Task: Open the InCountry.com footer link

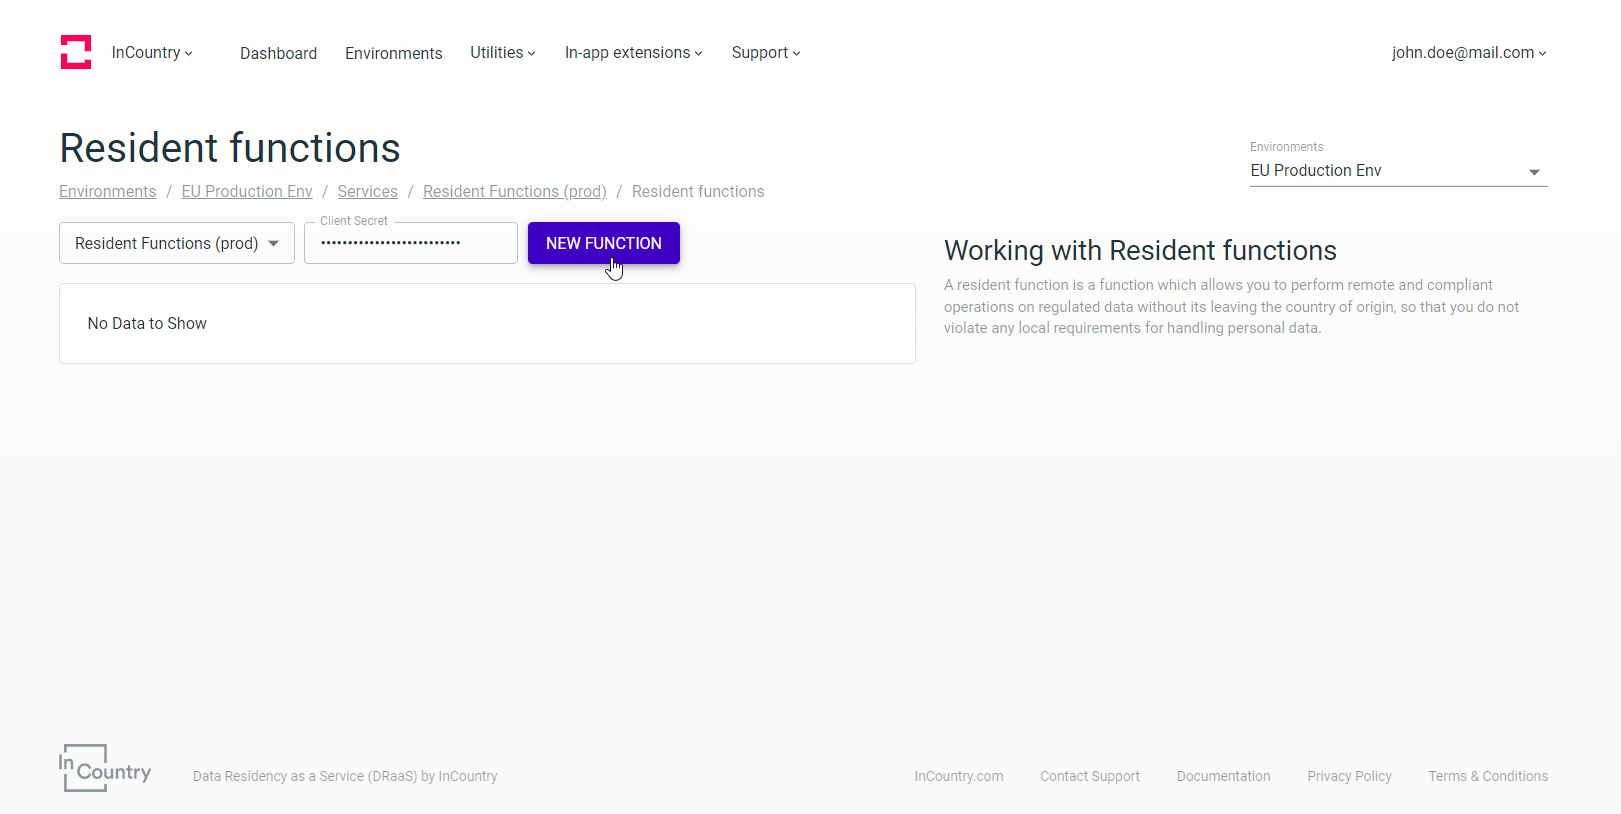Action: point(959,776)
